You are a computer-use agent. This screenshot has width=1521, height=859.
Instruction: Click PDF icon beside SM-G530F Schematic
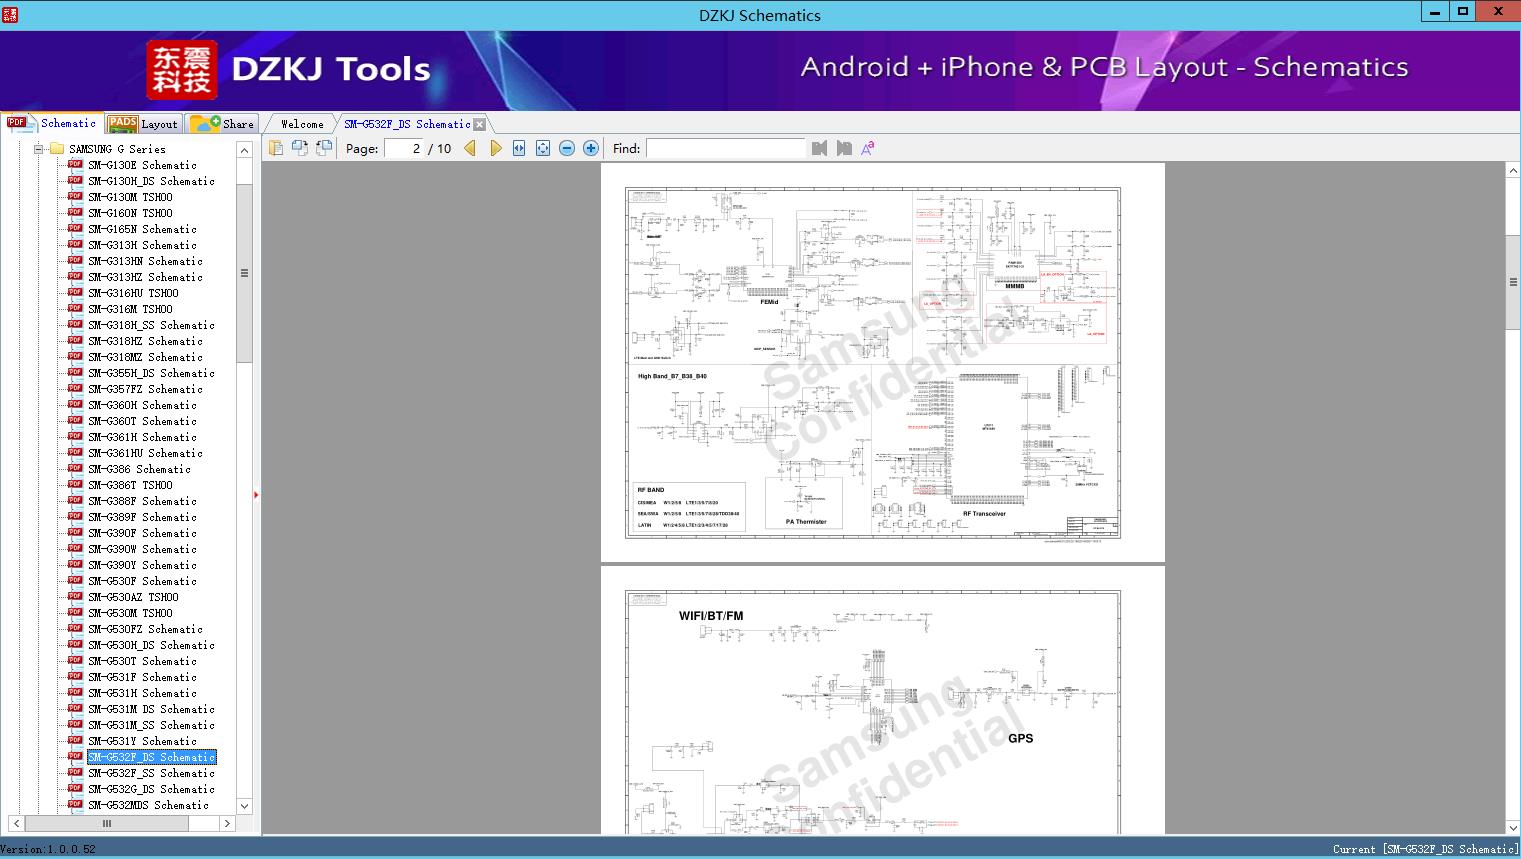click(75, 580)
